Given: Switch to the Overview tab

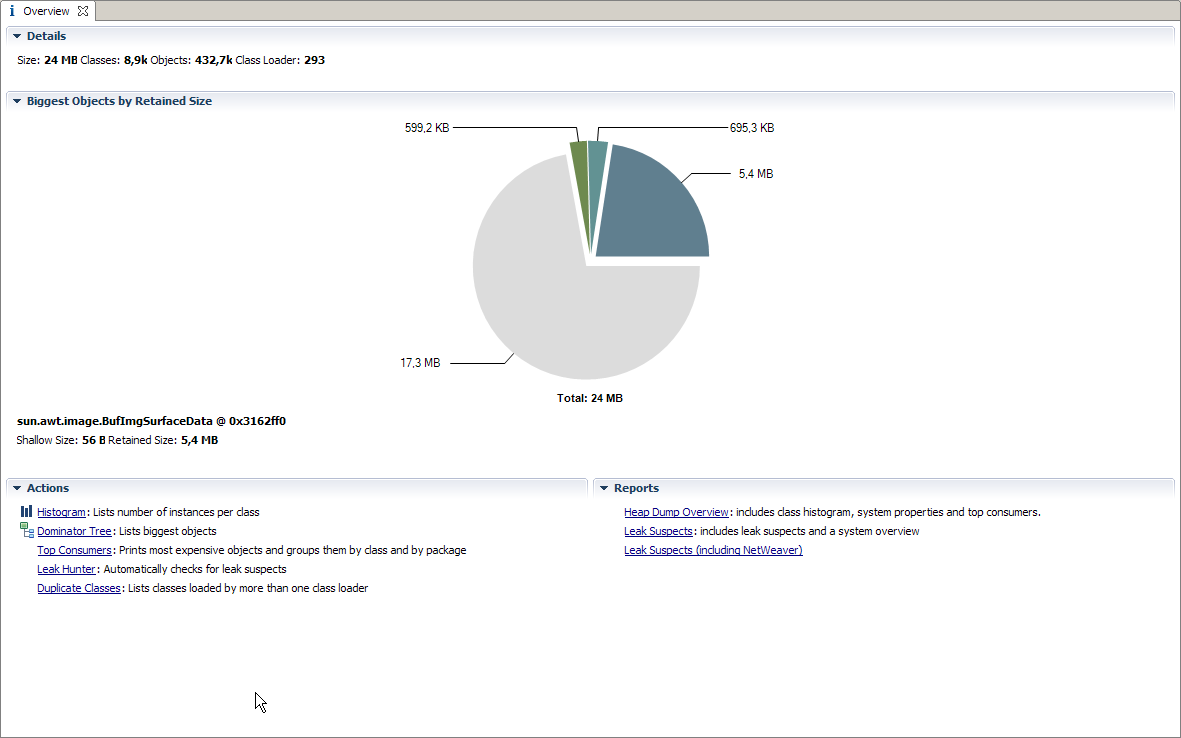Looking at the screenshot, I should (46, 11).
